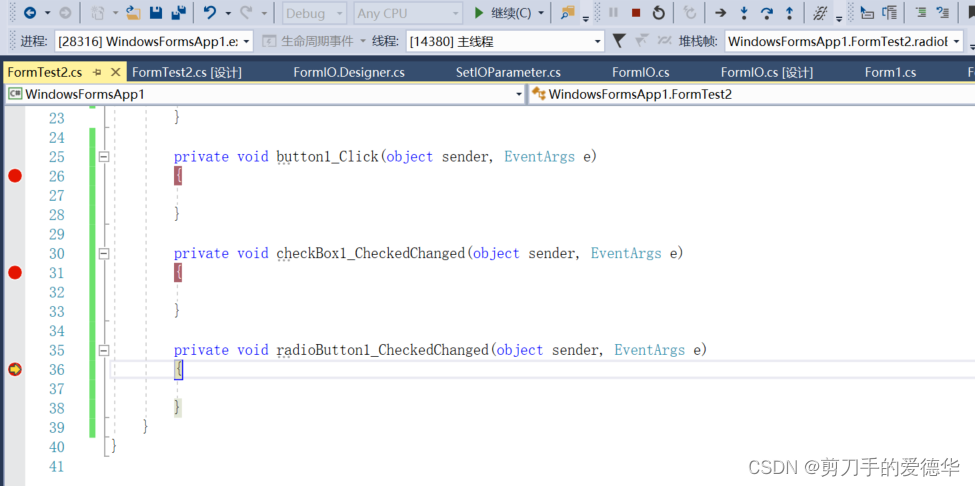Click the thread filter funnel icon

point(618,42)
